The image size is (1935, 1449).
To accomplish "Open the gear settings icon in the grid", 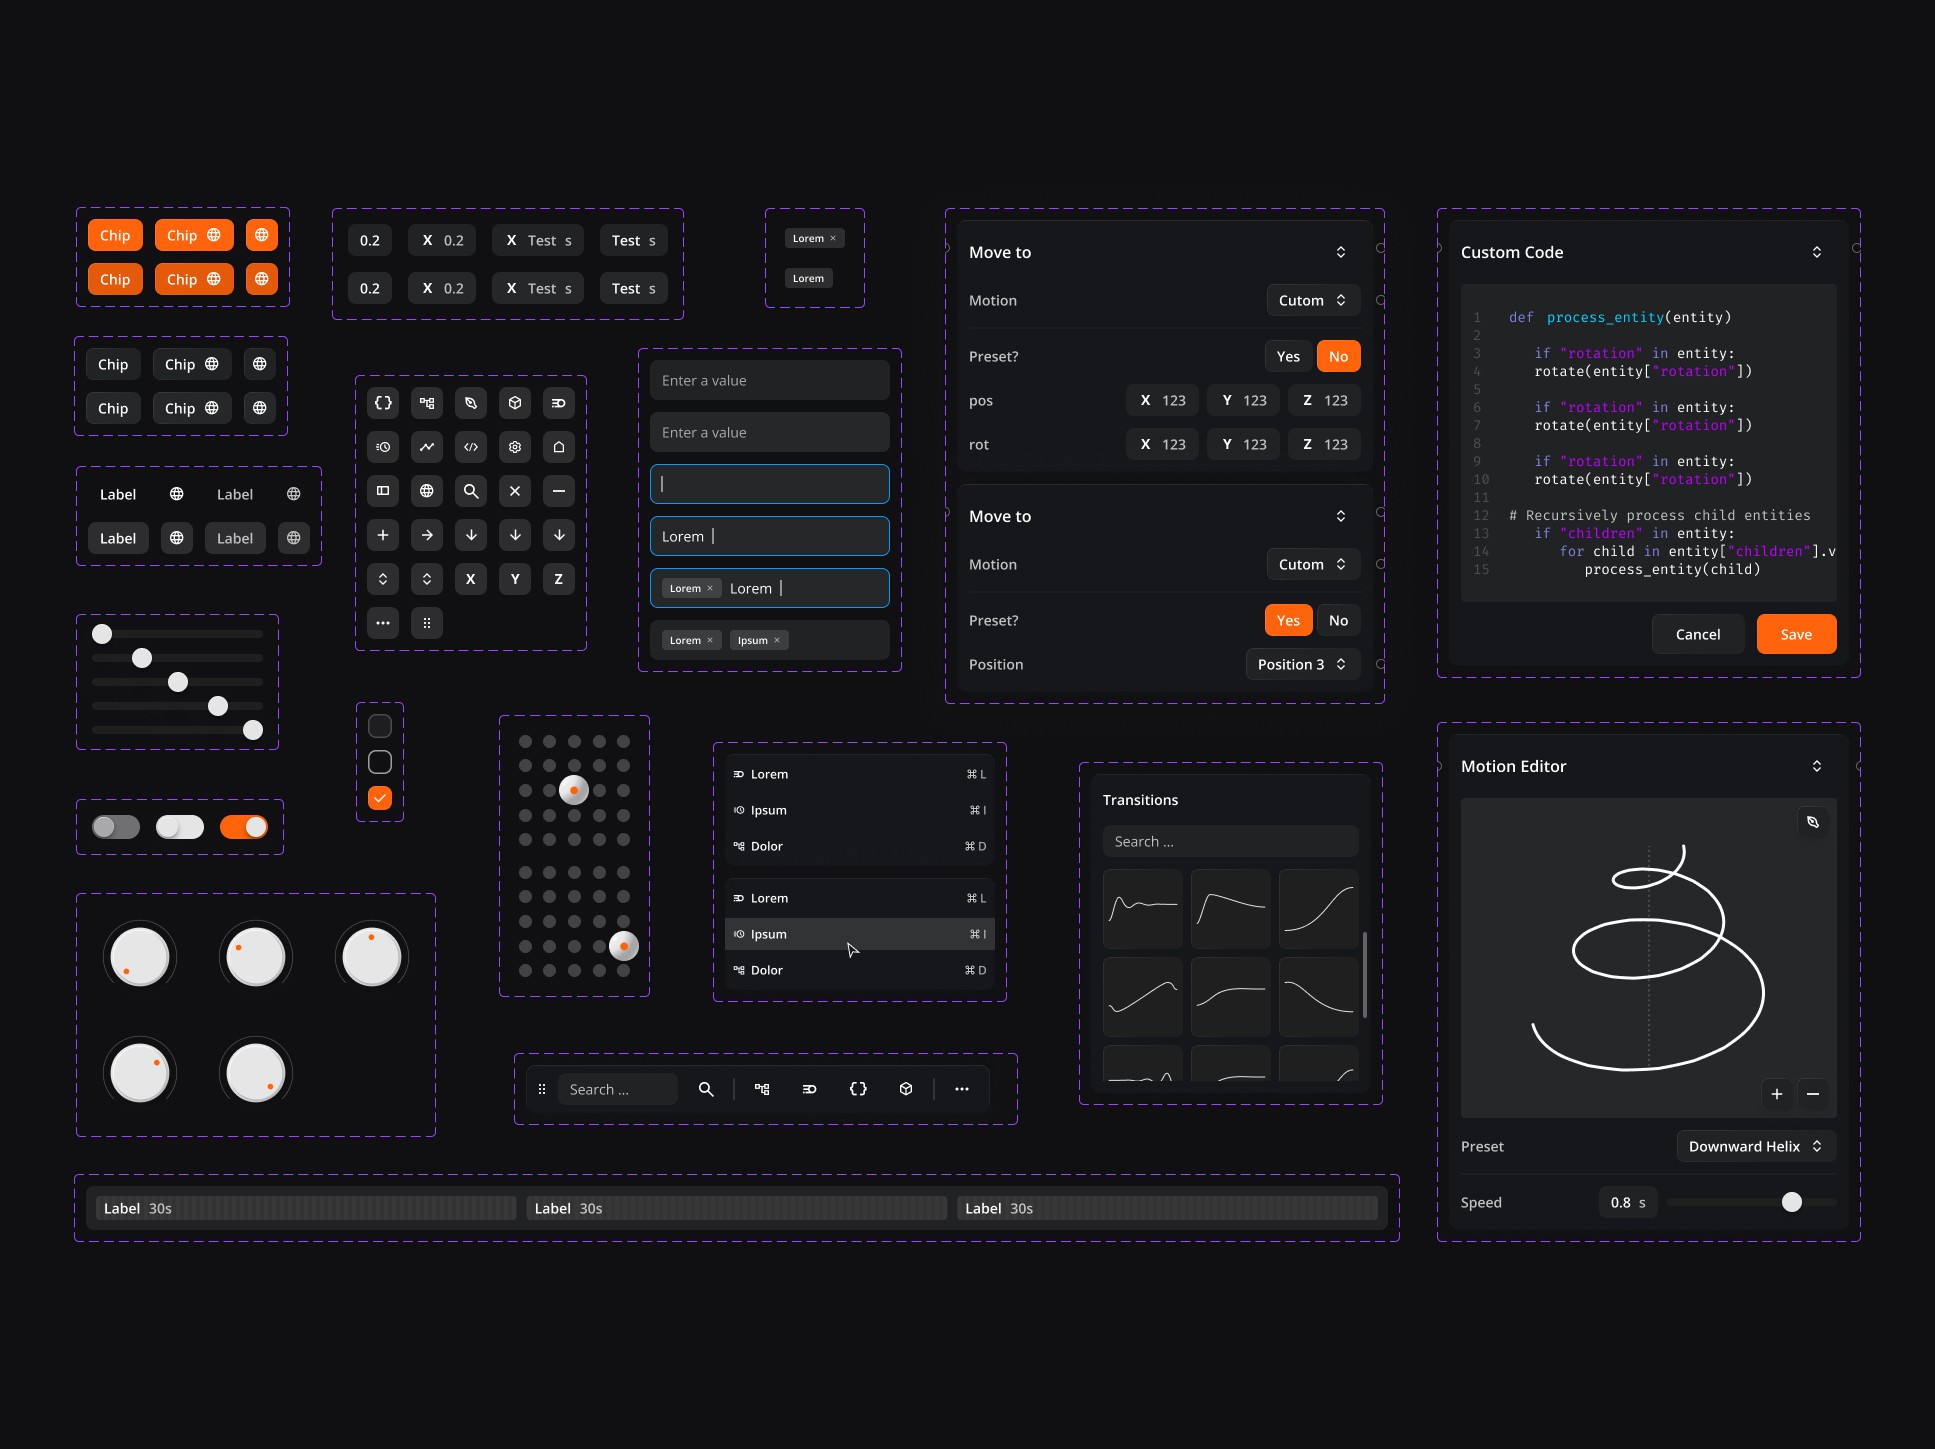I will tap(515, 447).
